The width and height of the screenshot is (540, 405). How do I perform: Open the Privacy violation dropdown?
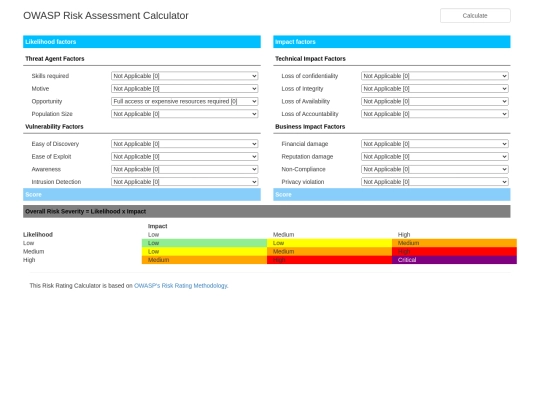click(435, 181)
